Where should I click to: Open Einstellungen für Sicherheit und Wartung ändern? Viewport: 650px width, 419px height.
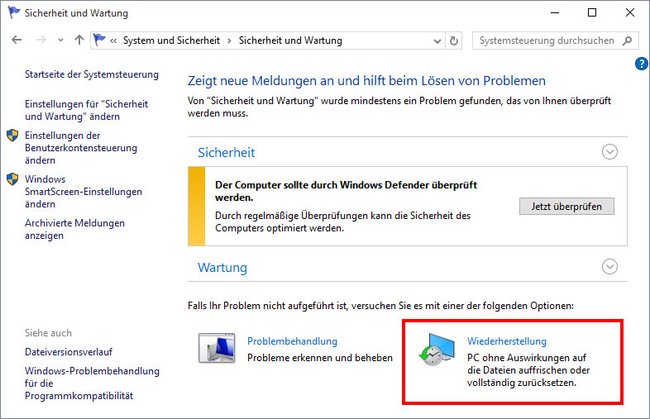click(x=86, y=110)
